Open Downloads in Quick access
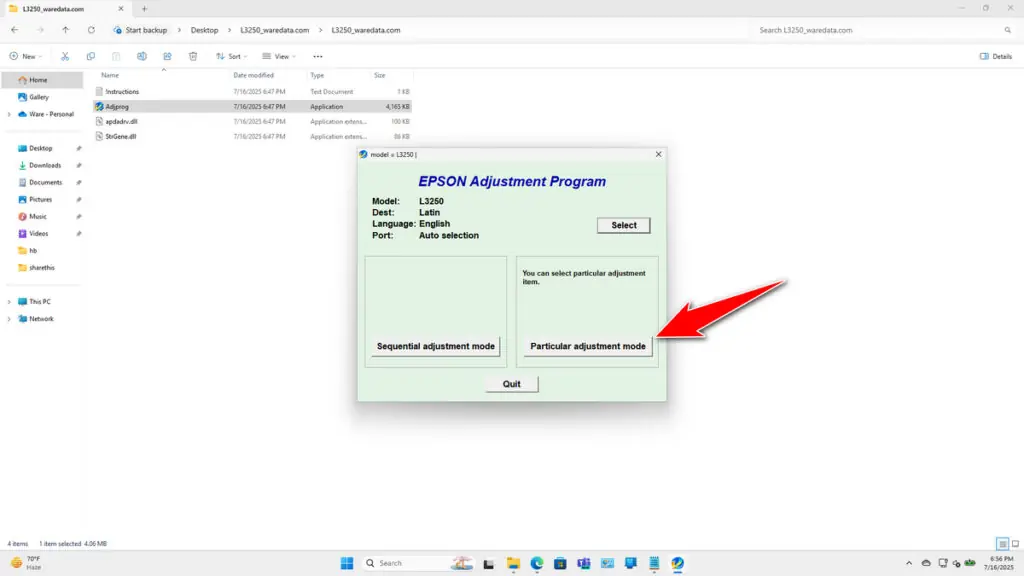1024x576 pixels. (42, 165)
